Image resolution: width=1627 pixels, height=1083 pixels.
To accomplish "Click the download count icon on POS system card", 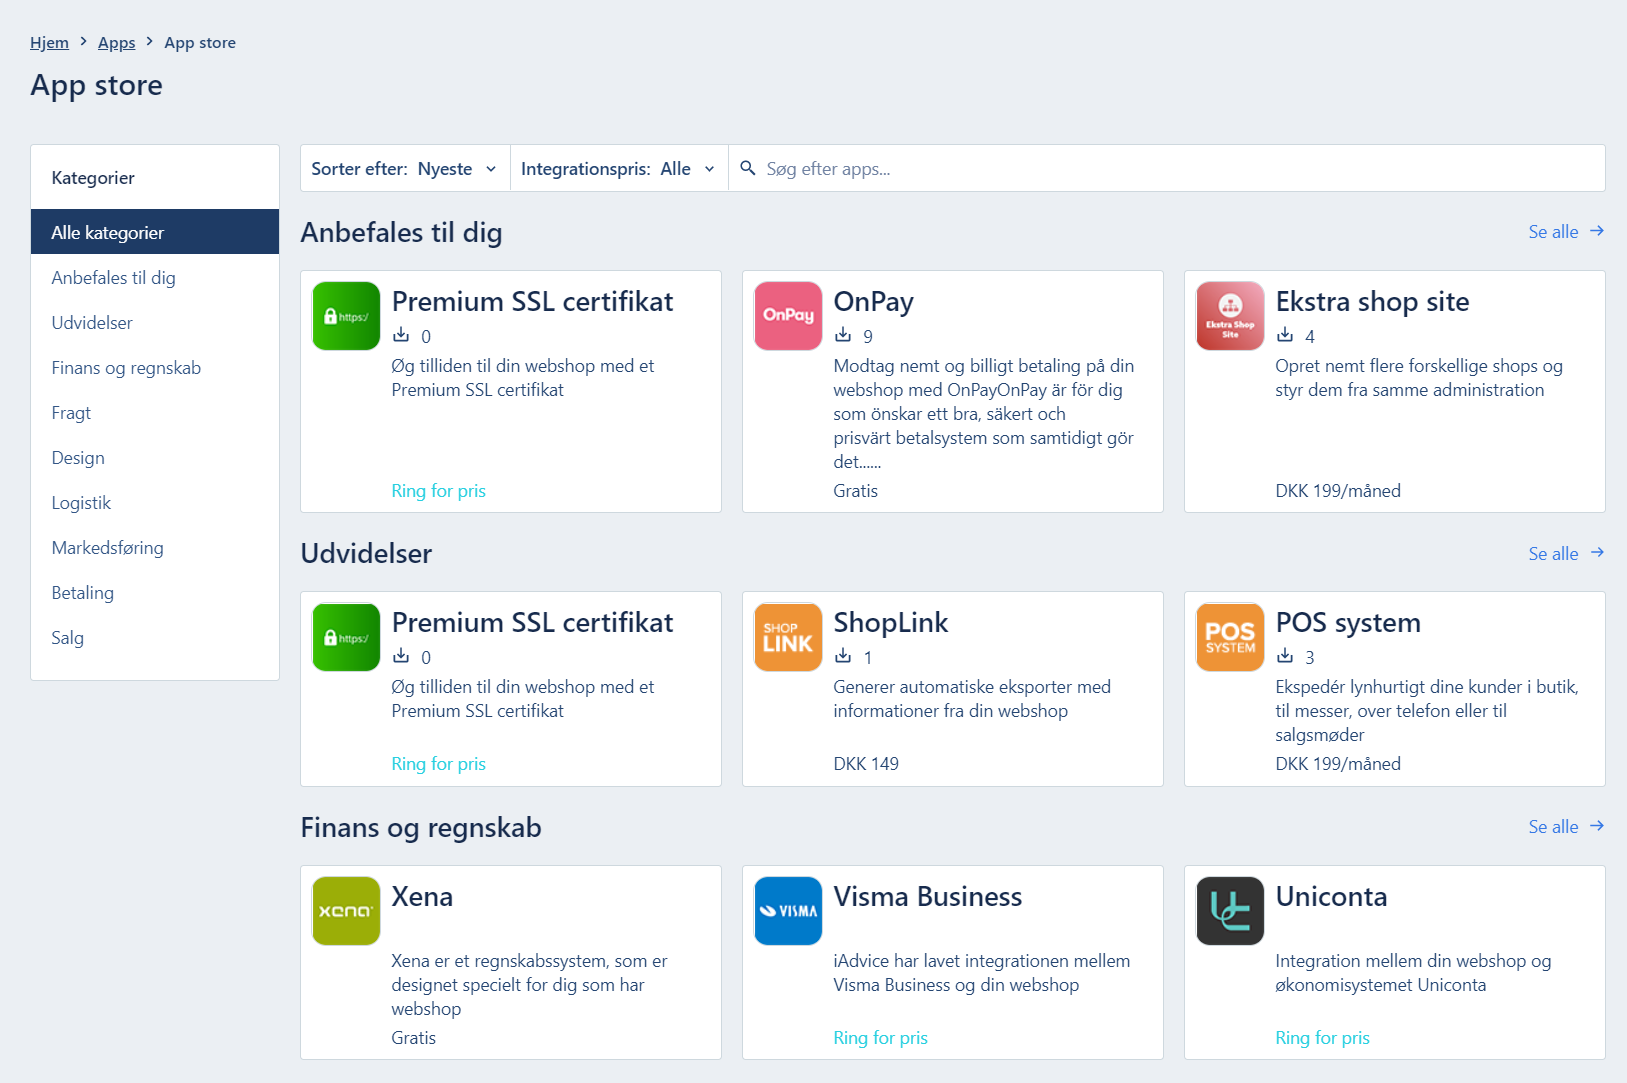I will click(1285, 656).
